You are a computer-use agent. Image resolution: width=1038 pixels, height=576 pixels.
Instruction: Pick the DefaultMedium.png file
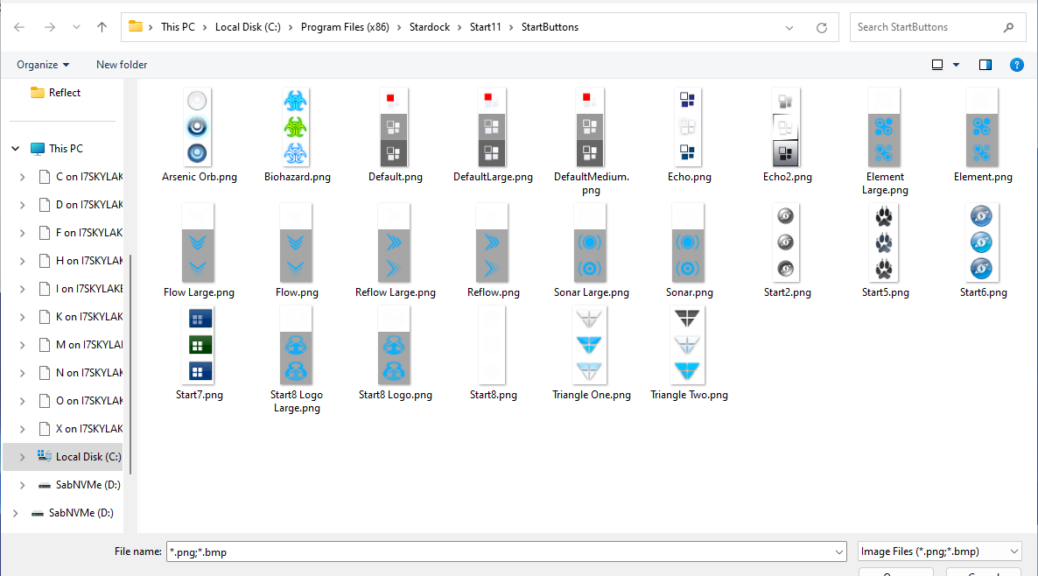[x=589, y=127]
